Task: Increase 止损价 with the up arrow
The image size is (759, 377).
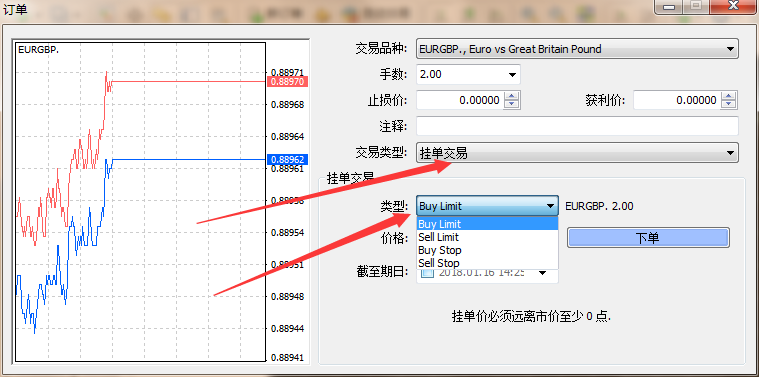Action: 512,96
